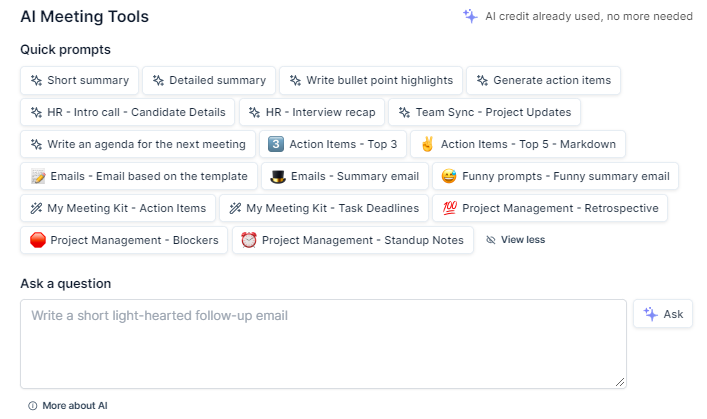Select alarm clock Standup Notes prompt
Viewport: 707px width, 419px height.
point(352,240)
